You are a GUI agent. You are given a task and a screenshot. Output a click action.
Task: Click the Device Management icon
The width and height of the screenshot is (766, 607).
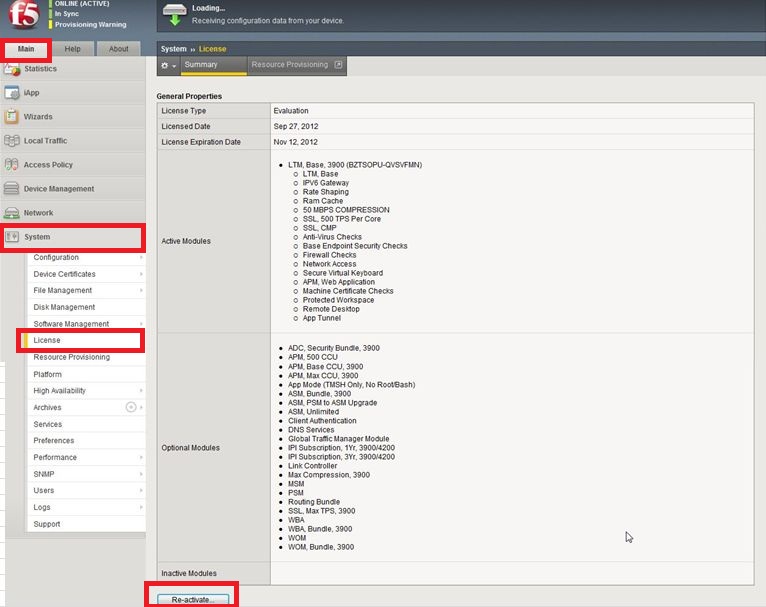pyautogui.click(x=12, y=188)
